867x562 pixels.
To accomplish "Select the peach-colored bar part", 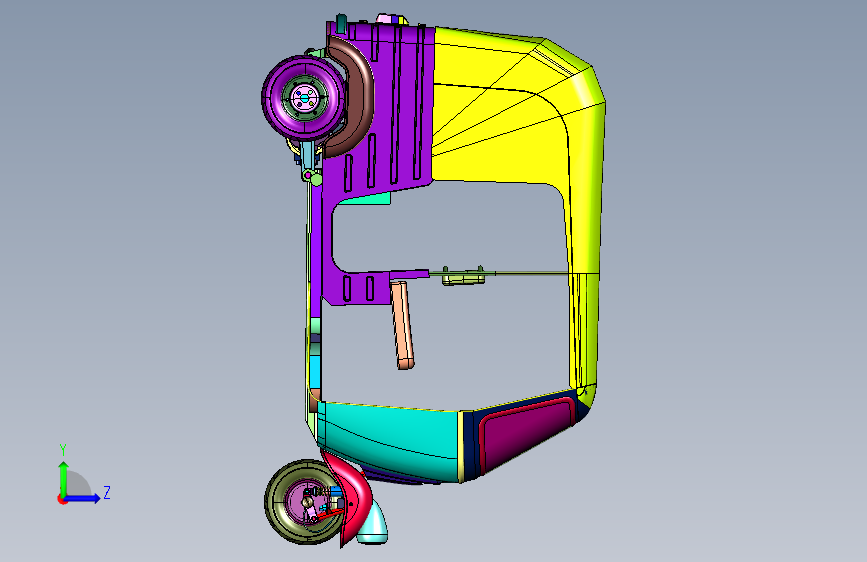I will 403,325.
